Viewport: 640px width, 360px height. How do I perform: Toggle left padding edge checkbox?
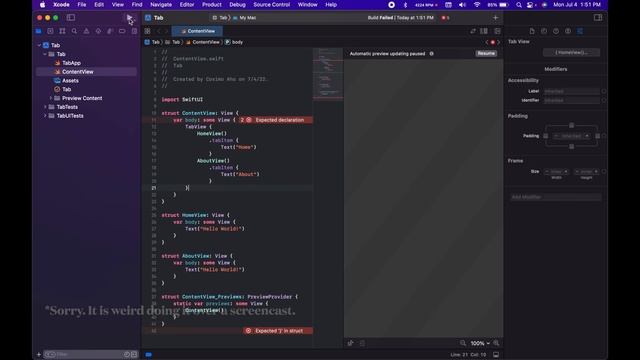[546, 136]
